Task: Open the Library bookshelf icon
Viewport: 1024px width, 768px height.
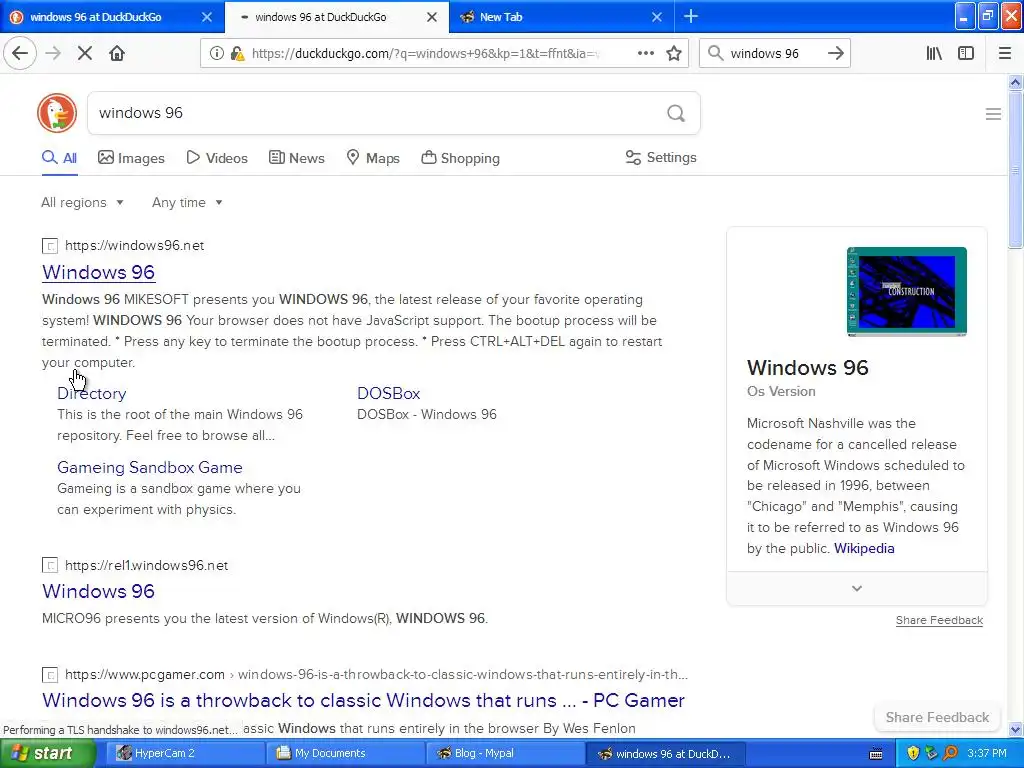Action: (x=935, y=54)
